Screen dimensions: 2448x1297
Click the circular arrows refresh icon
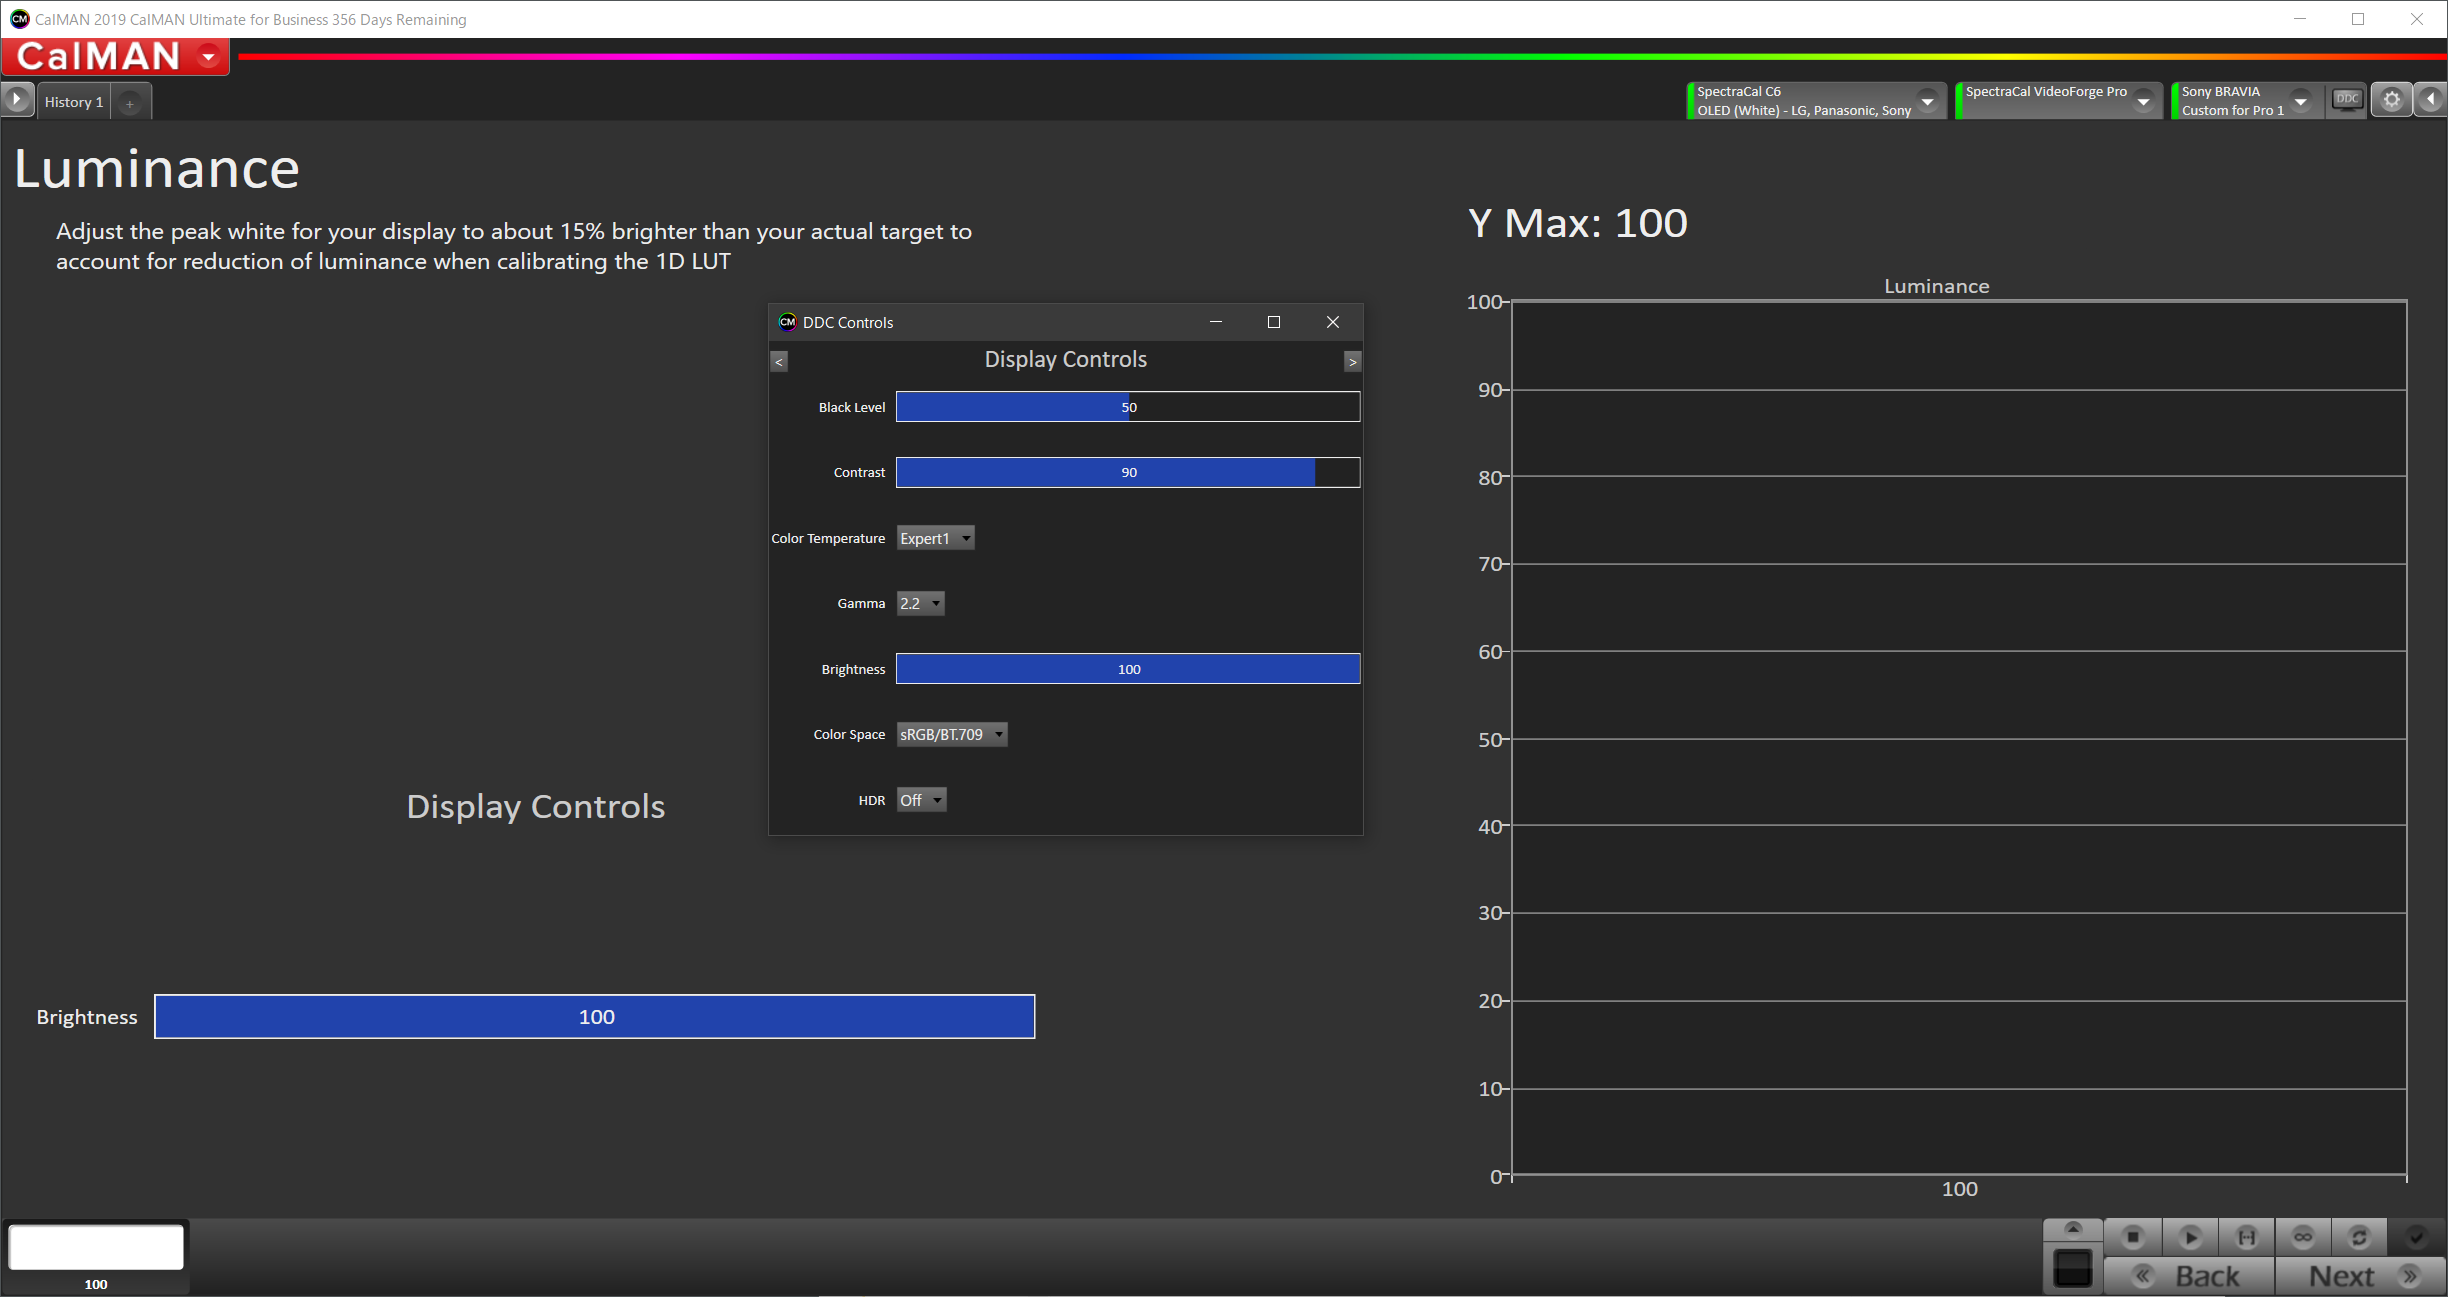coord(2359,1238)
